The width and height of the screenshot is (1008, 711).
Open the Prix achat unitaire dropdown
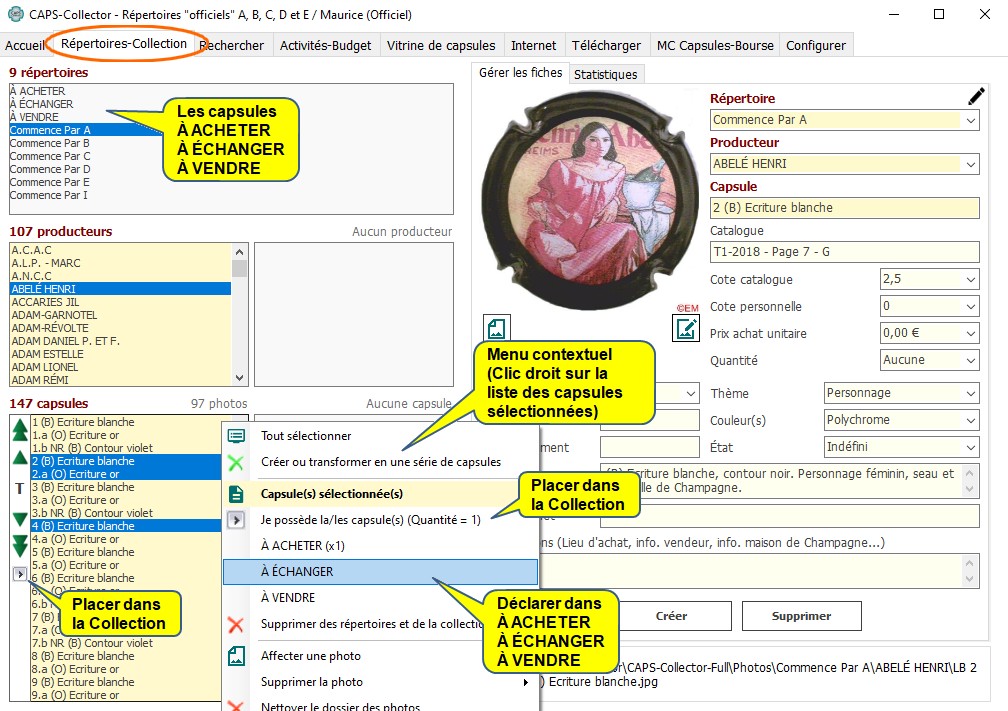pos(971,333)
